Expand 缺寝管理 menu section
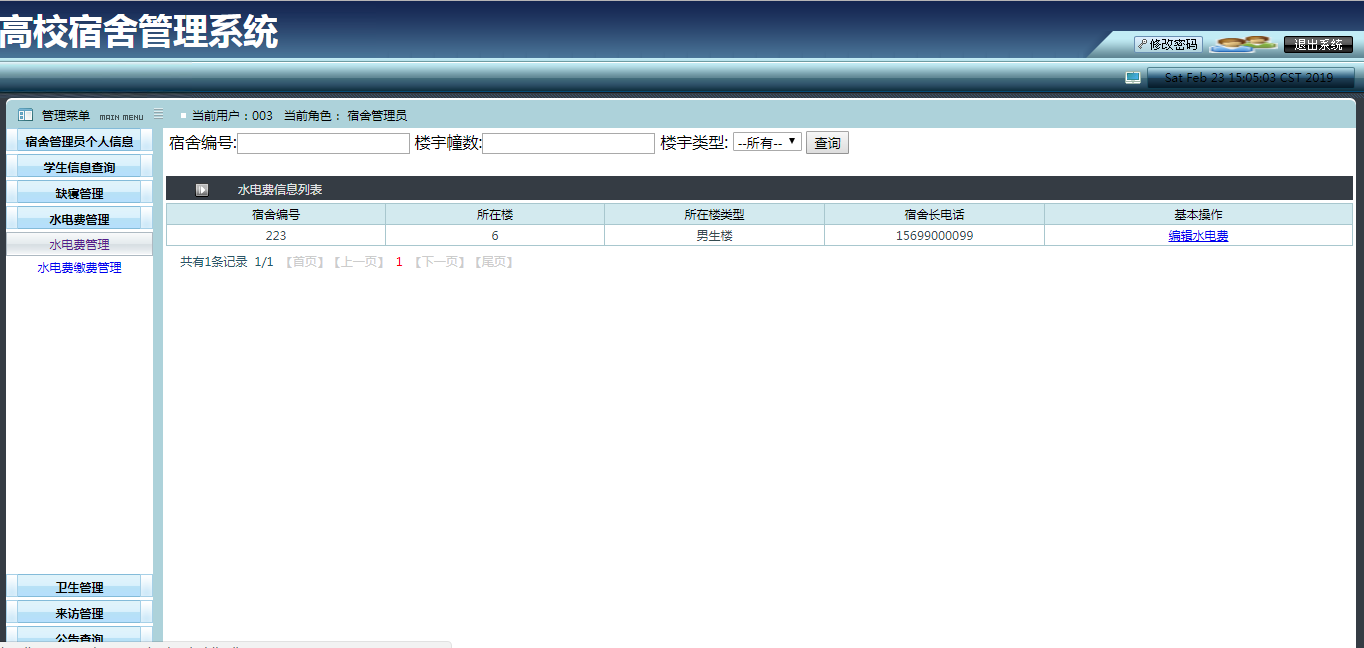This screenshot has width=1364, height=648. [x=79, y=193]
